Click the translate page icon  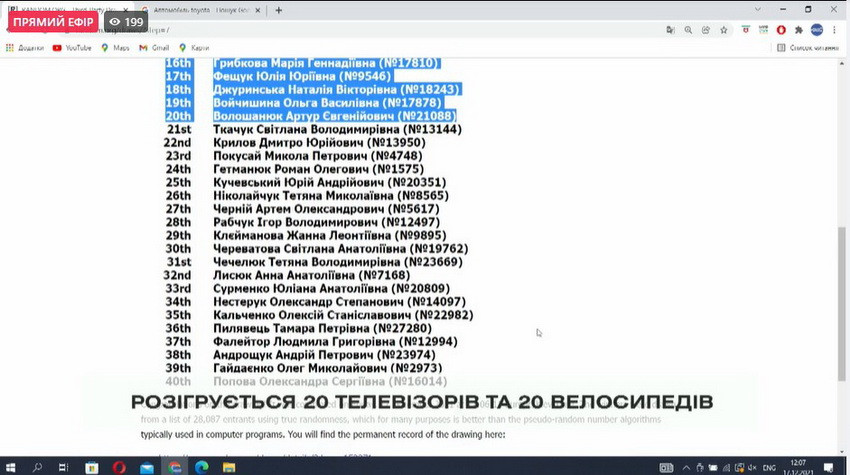(x=670, y=29)
